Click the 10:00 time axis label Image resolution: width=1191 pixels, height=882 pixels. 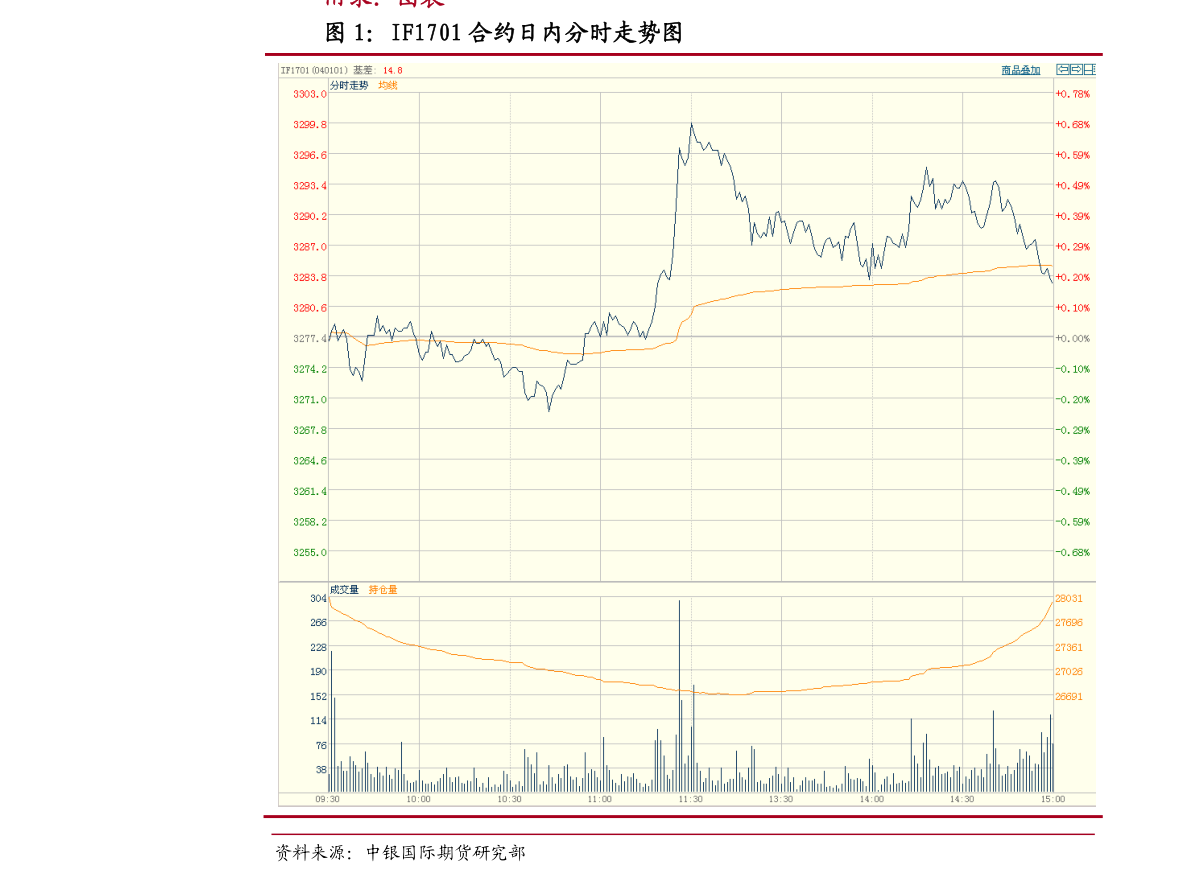tap(418, 799)
